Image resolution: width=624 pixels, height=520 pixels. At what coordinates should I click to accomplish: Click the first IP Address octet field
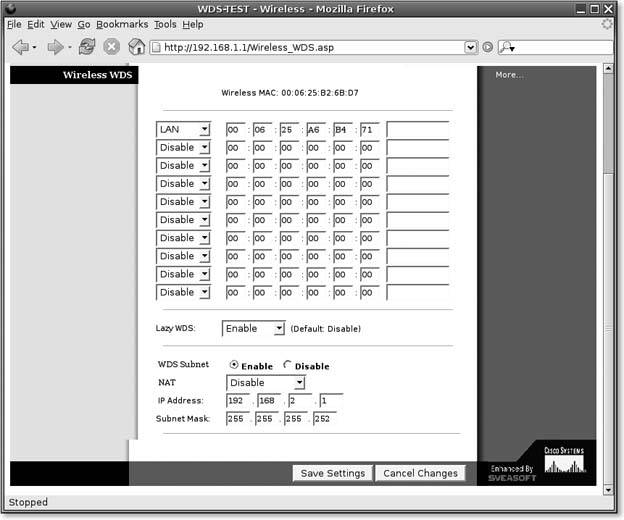tap(239, 400)
